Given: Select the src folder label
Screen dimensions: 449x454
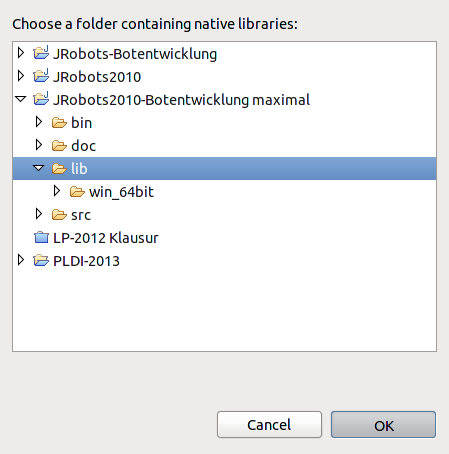Looking at the screenshot, I should (81, 215).
